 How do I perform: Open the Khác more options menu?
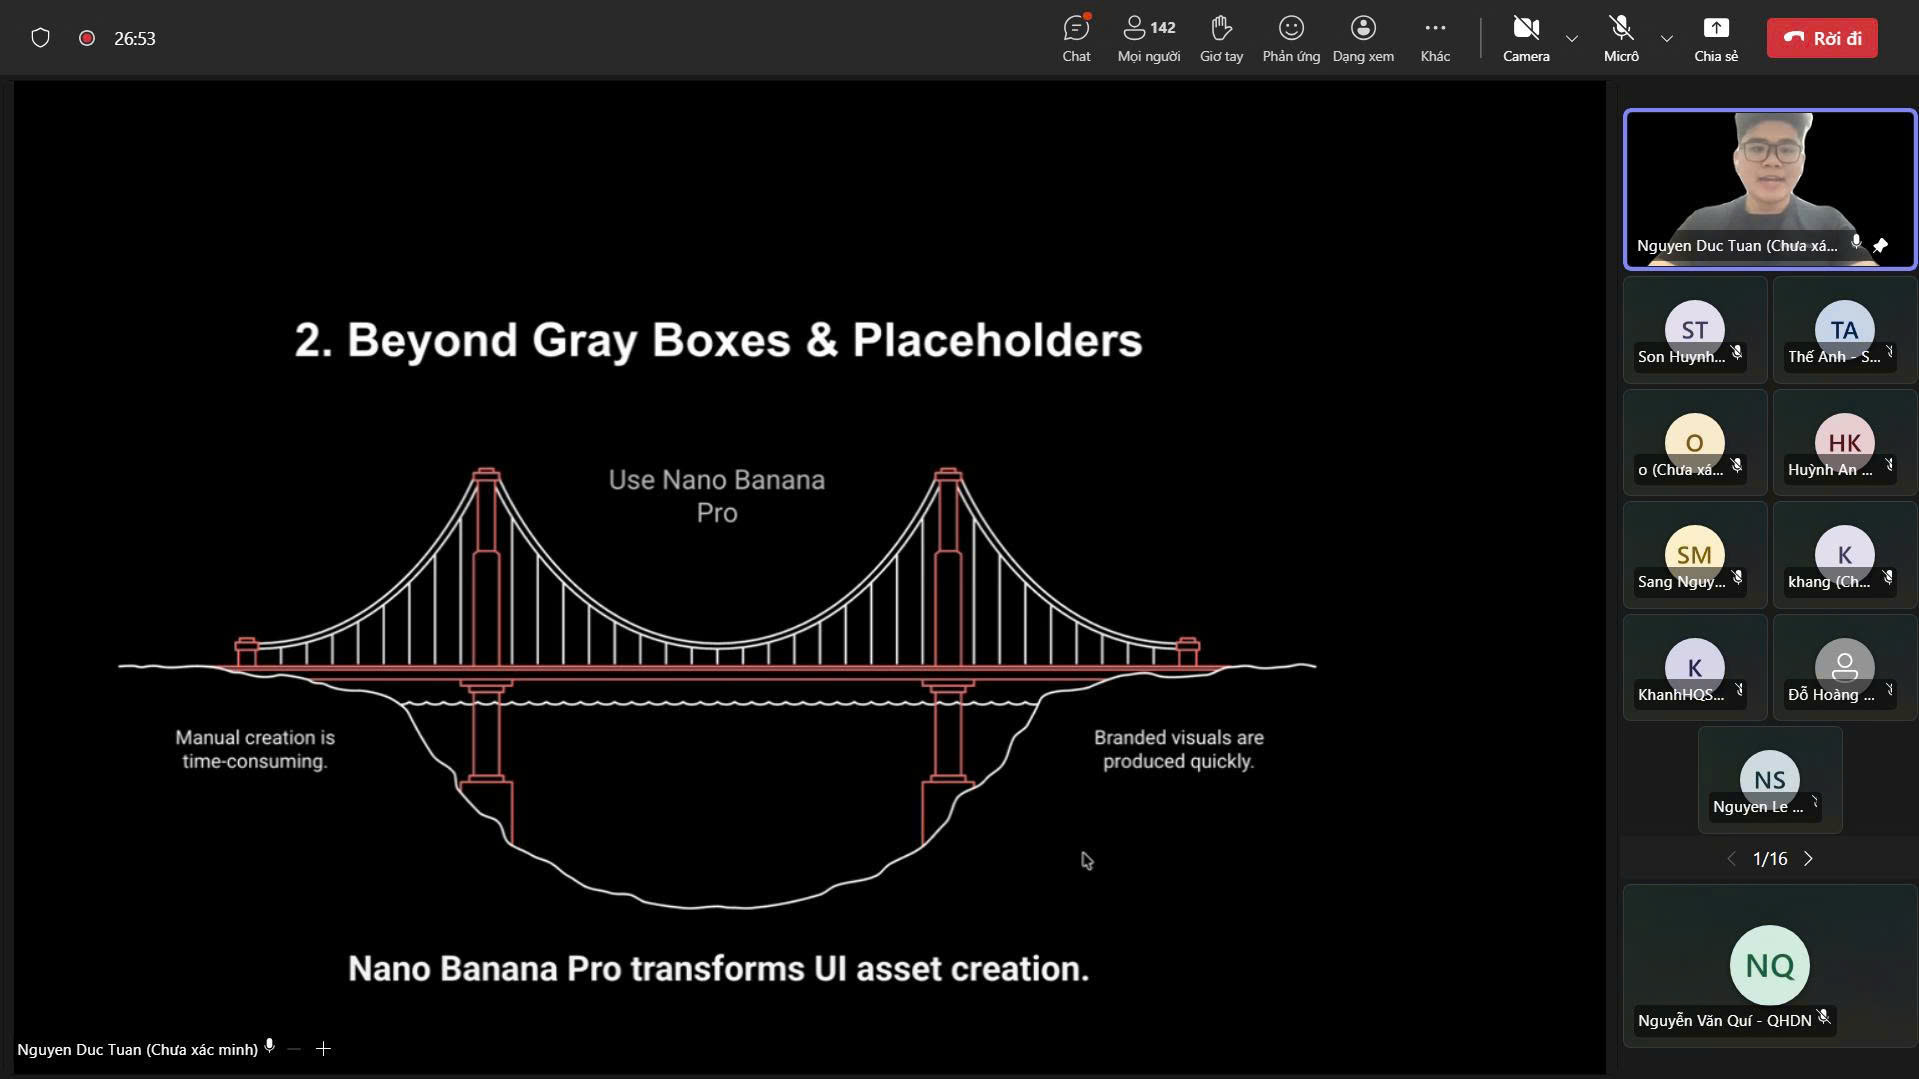pos(1435,38)
